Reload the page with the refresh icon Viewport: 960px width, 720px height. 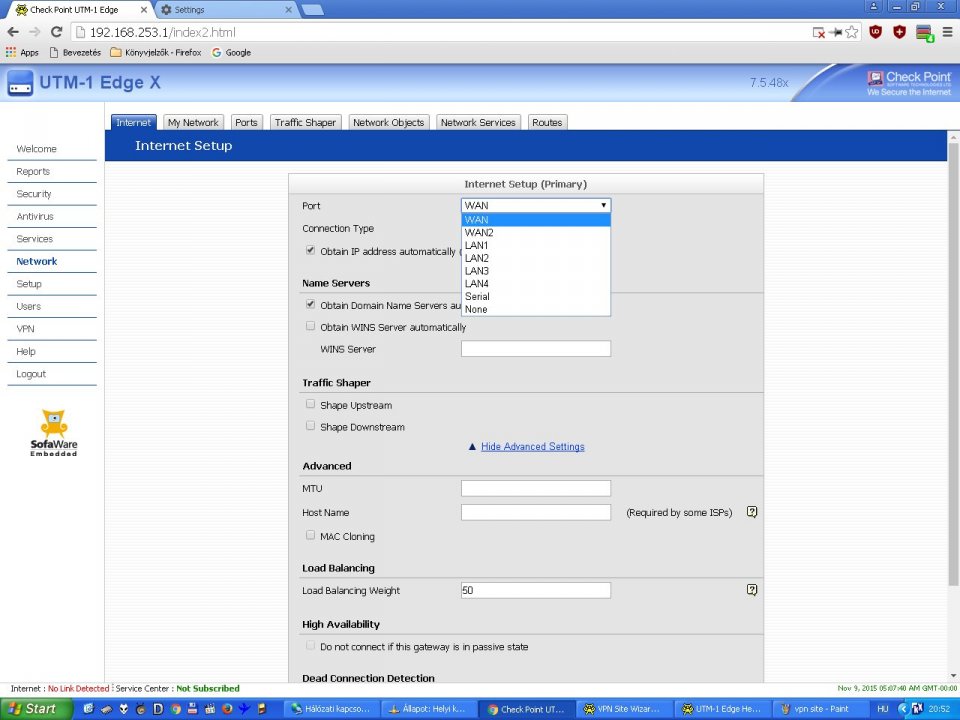tap(56, 32)
